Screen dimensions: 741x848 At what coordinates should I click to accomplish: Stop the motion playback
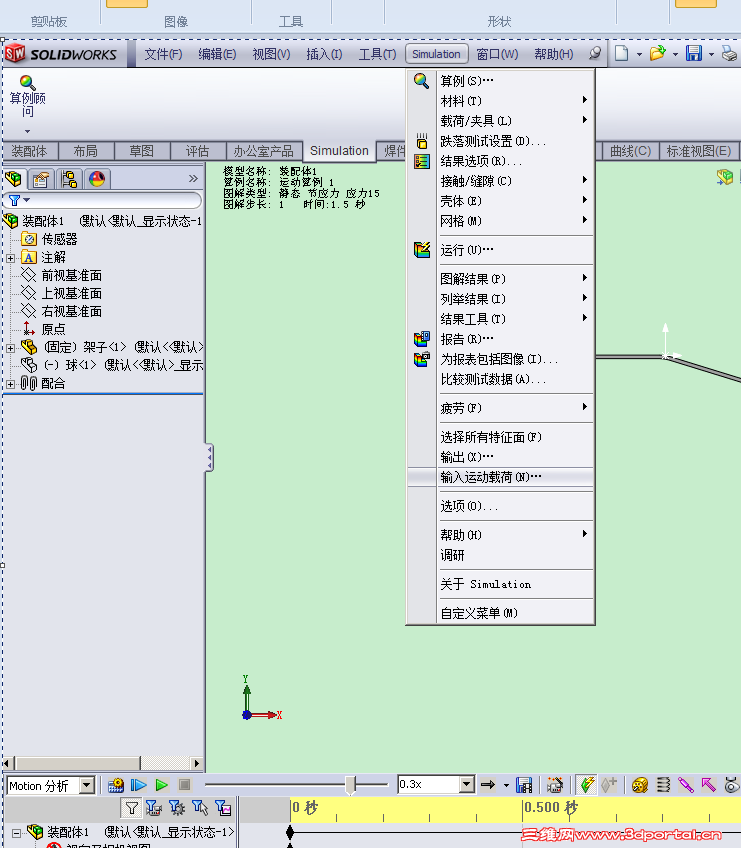tap(184, 785)
